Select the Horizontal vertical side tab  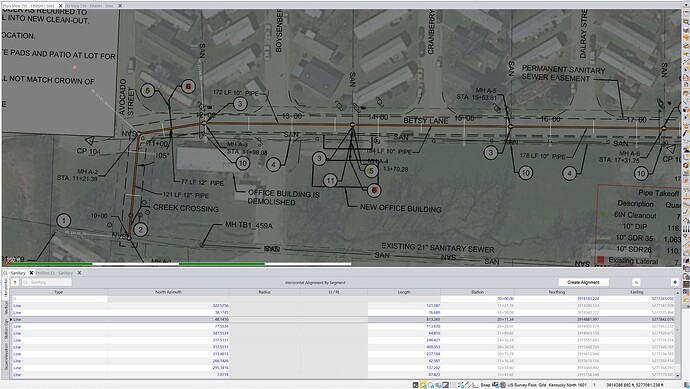(x=6, y=288)
